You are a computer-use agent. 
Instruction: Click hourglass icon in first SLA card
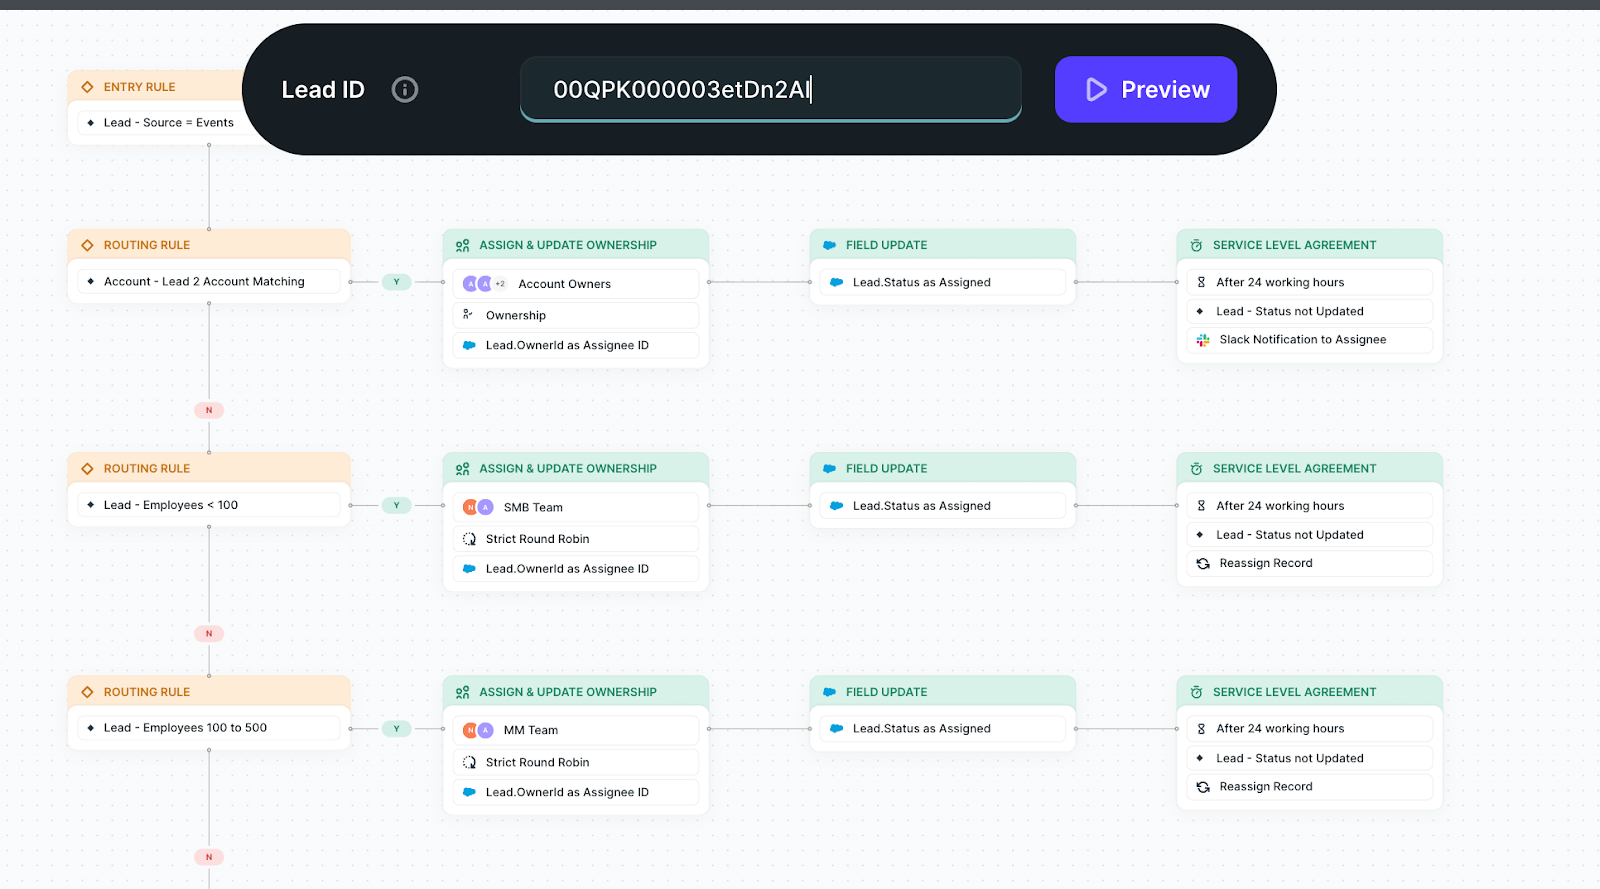1201,283
